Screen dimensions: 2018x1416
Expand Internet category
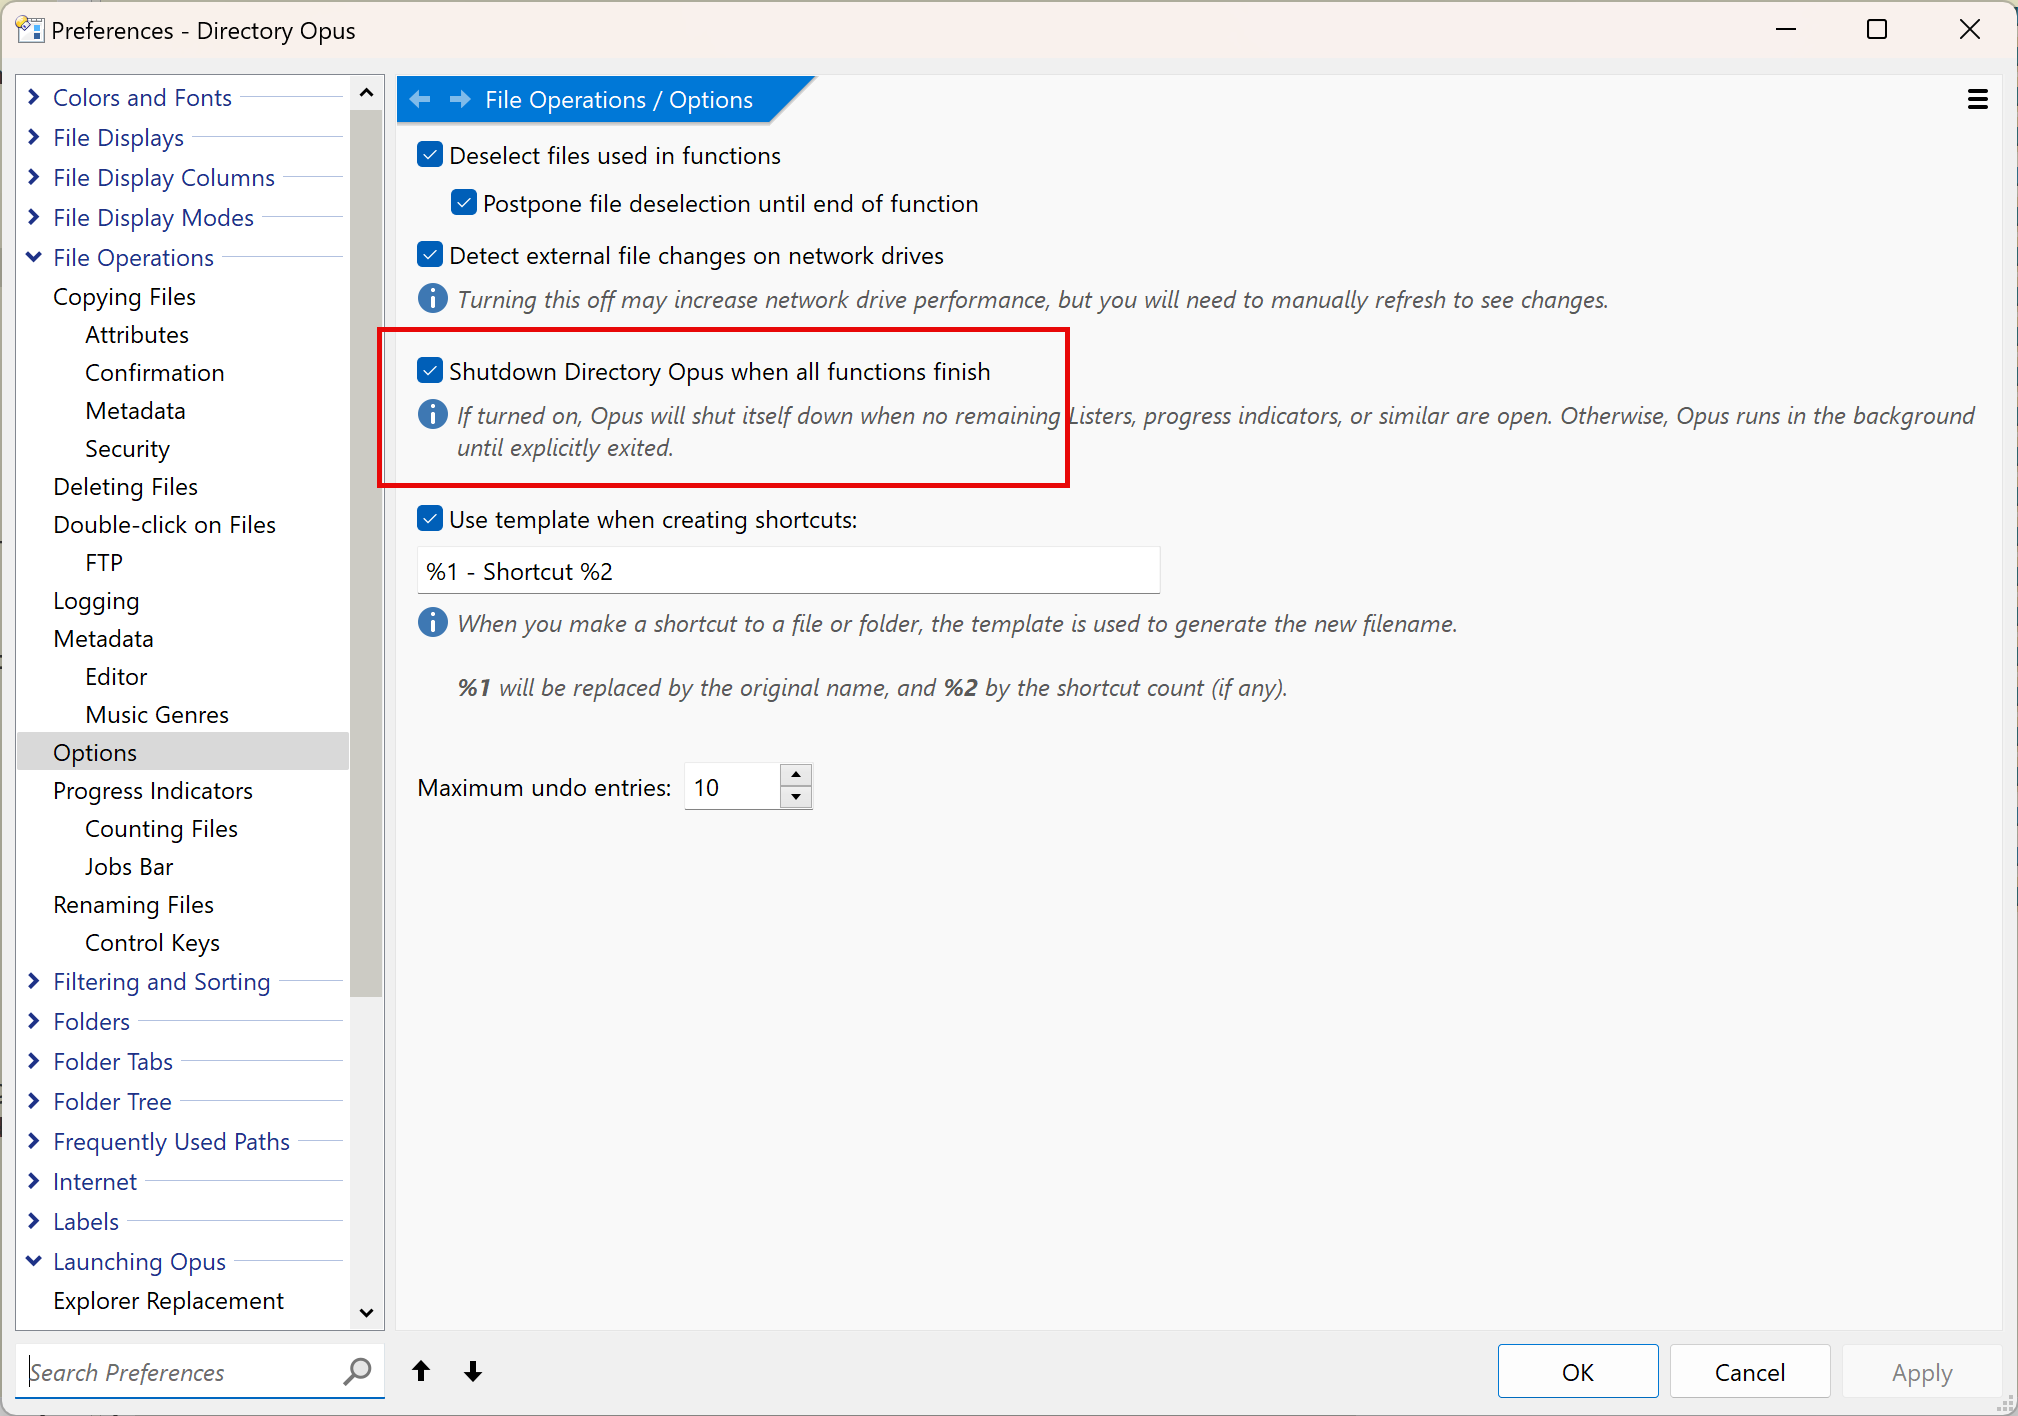pyautogui.click(x=34, y=1181)
